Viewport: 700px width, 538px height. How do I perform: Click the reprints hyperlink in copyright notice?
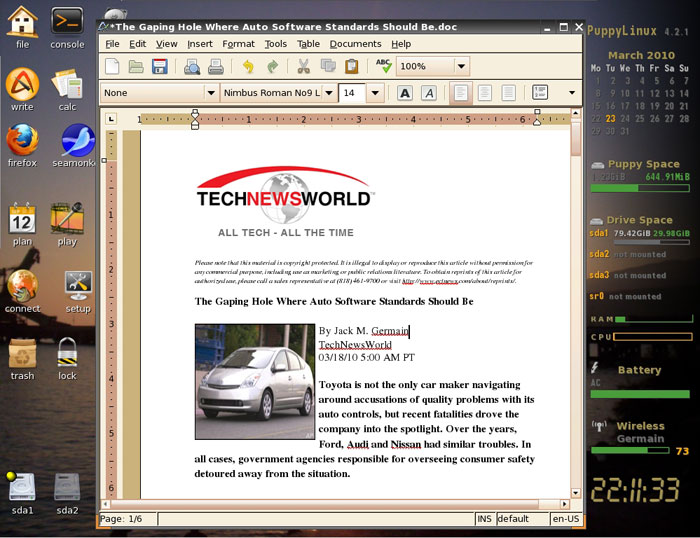click(459, 281)
